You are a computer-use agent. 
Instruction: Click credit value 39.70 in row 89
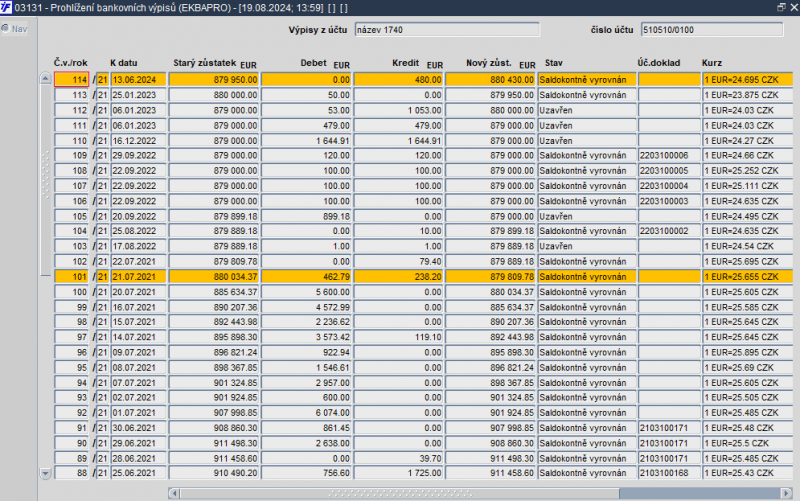(x=398, y=459)
